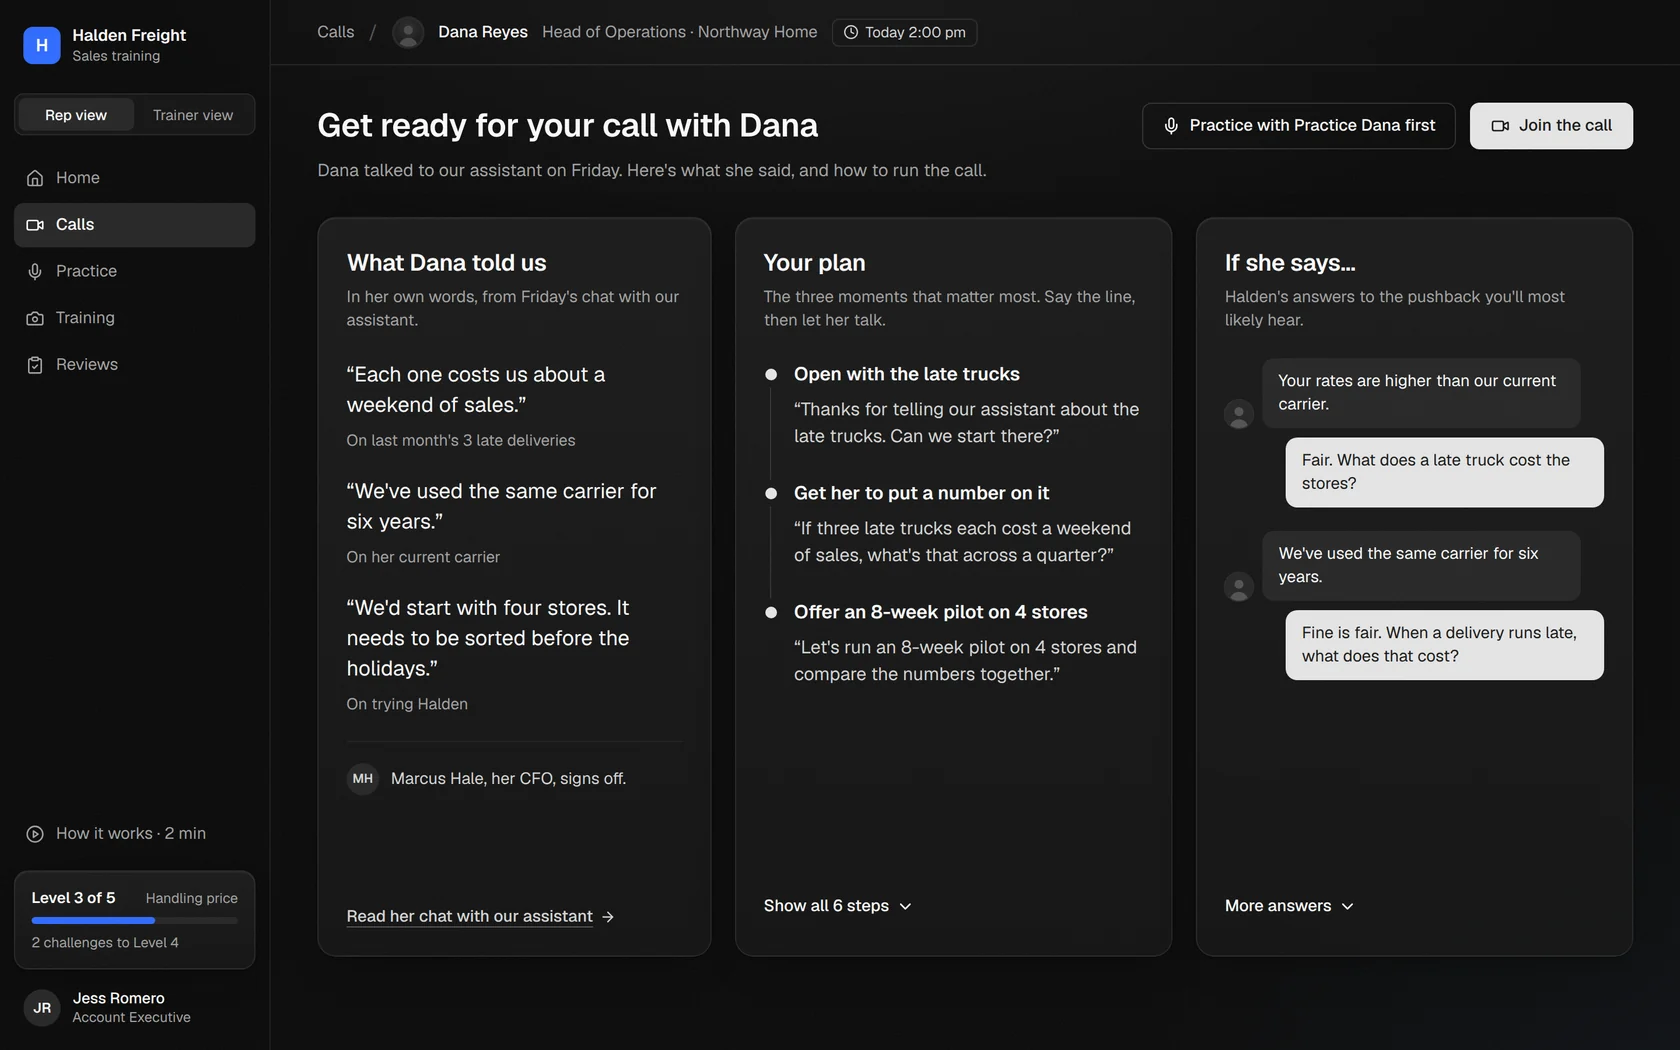Click the Calls video camera icon
The width and height of the screenshot is (1680, 1050).
pos(35,225)
